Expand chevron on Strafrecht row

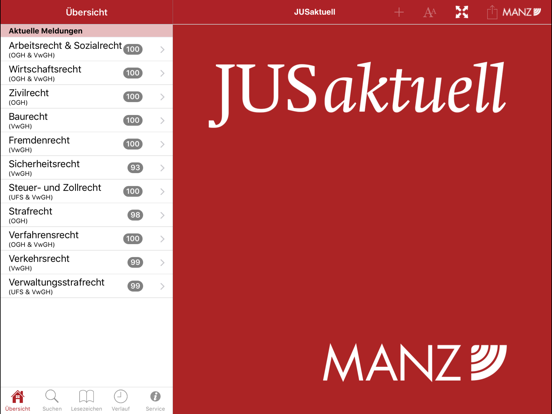point(162,215)
